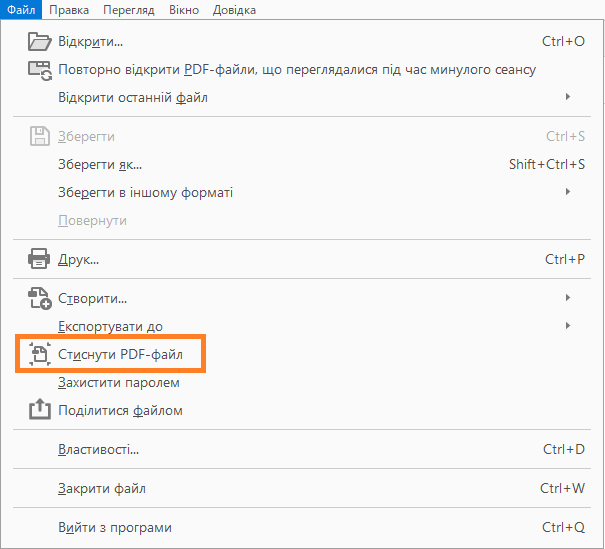Expand the Експортувати до submenu arrow
The width and height of the screenshot is (605, 549).
(568, 326)
